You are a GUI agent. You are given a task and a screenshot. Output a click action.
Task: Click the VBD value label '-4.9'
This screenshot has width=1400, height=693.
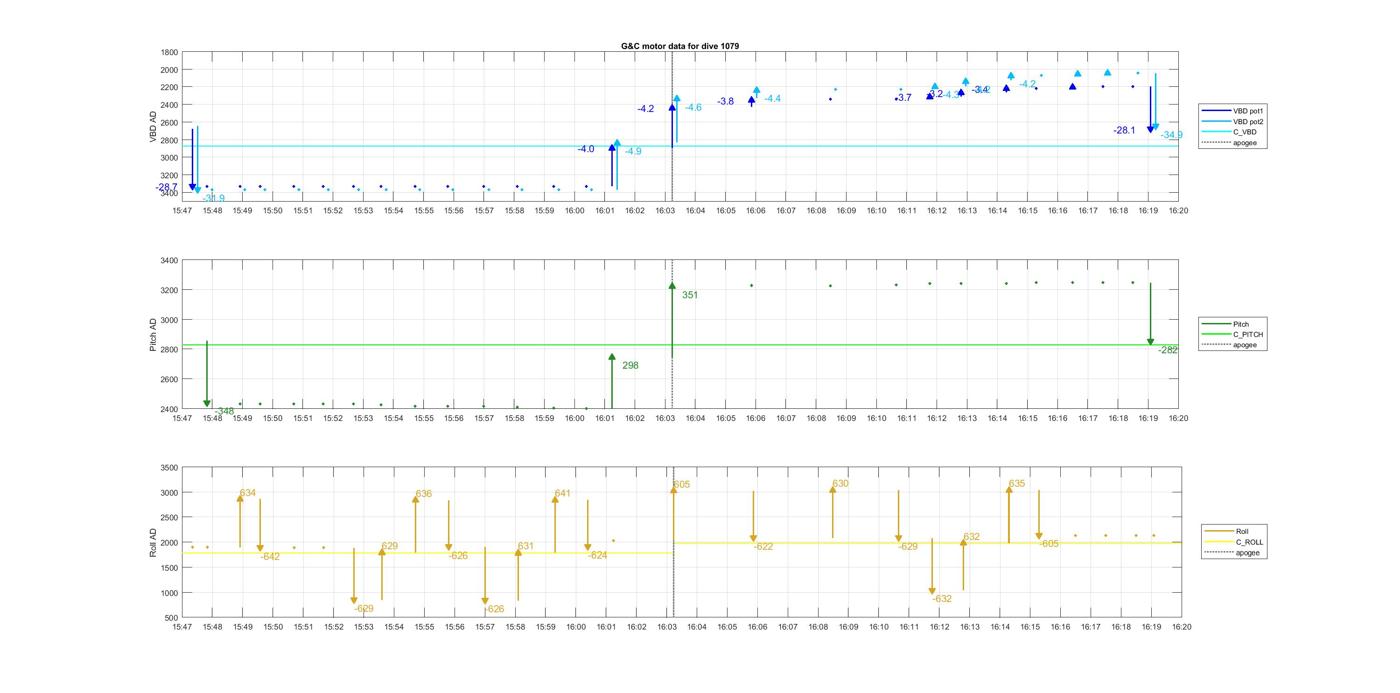[634, 152]
